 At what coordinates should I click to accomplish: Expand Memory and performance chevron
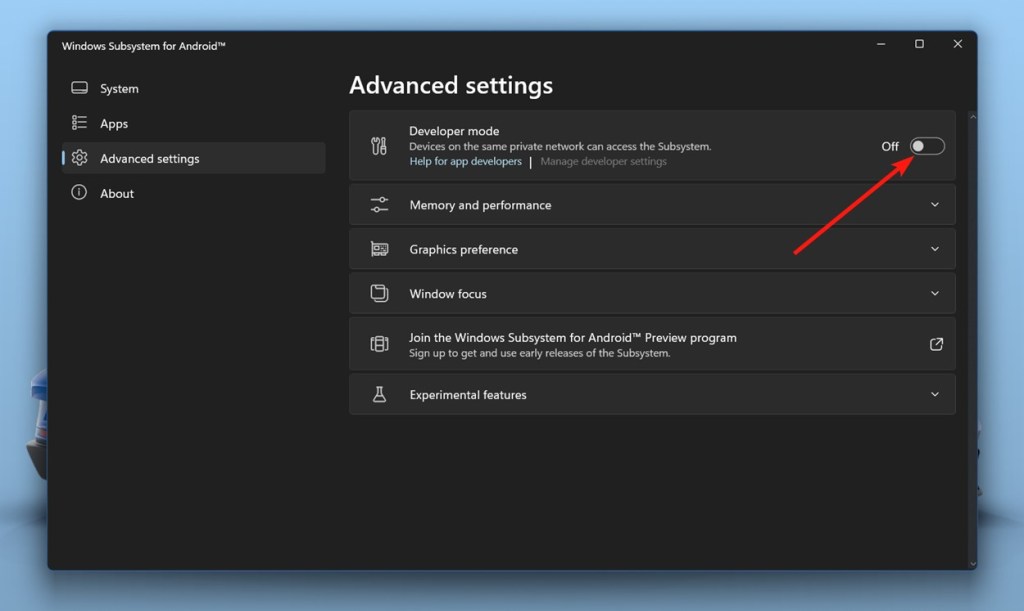click(935, 204)
